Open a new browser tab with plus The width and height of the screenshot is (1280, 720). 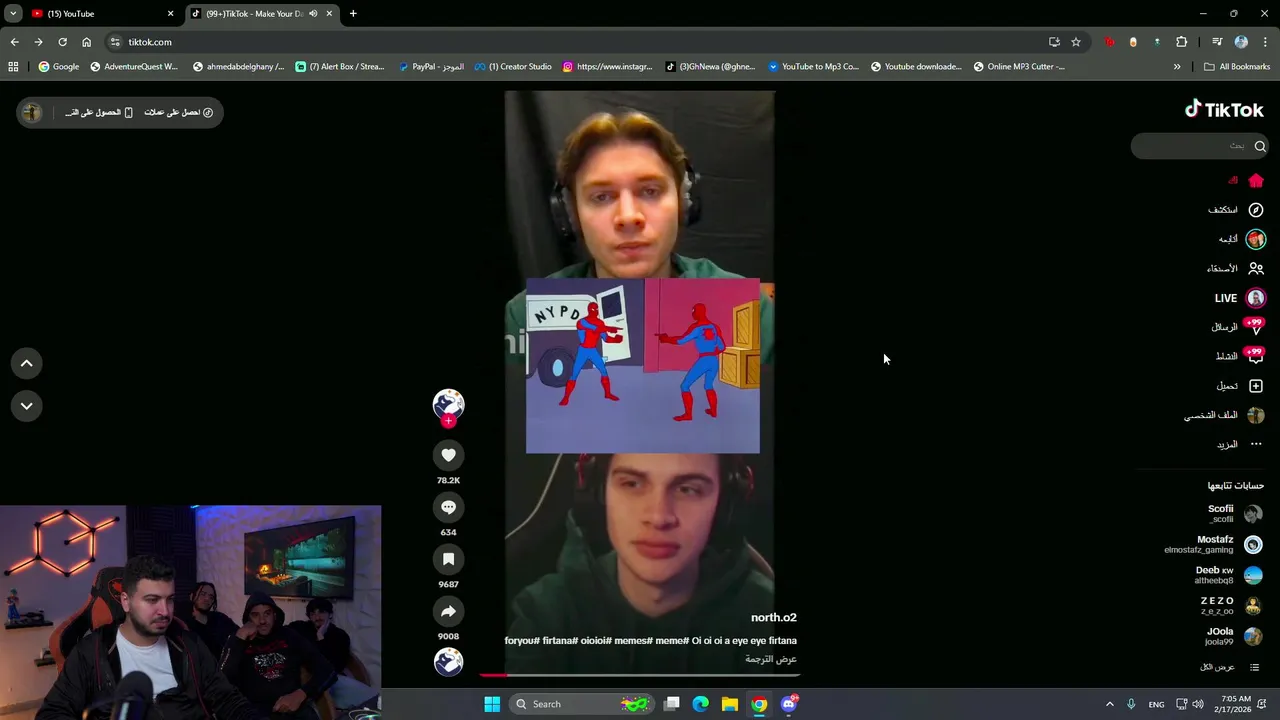point(353,14)
